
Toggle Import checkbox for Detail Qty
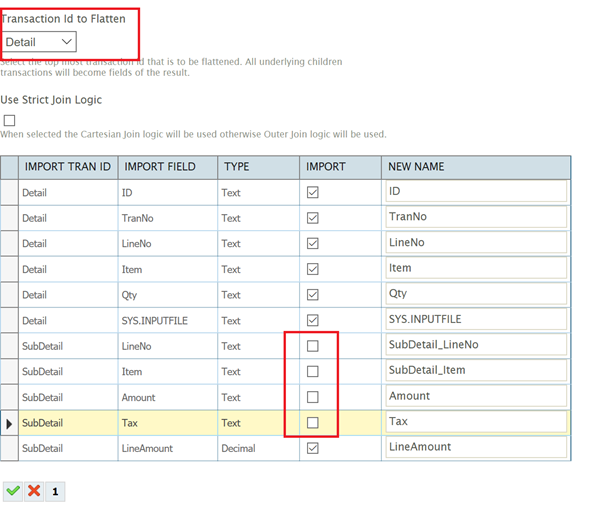point(312,294)
